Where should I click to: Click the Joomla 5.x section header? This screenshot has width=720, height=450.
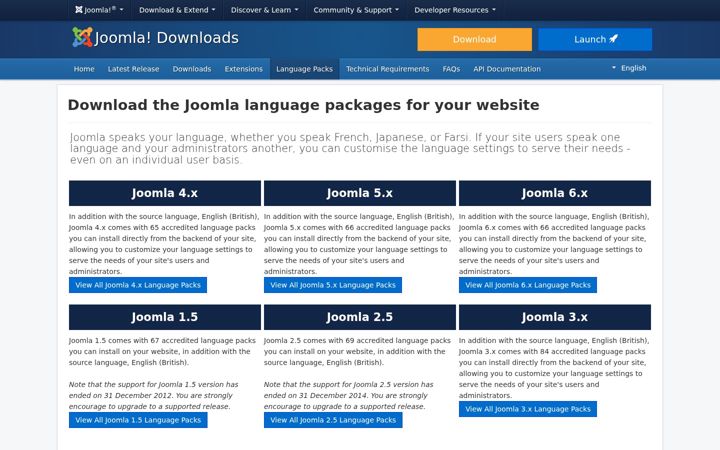(x=360, y=193)
